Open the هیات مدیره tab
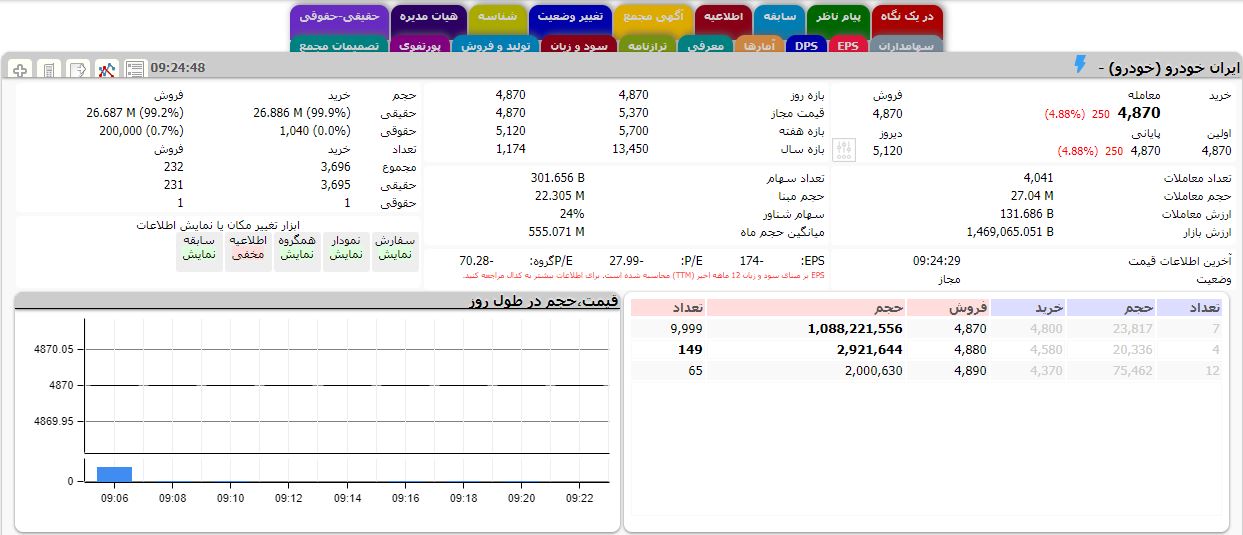Screen dimensions: 1243x535 tap(428, 18)
